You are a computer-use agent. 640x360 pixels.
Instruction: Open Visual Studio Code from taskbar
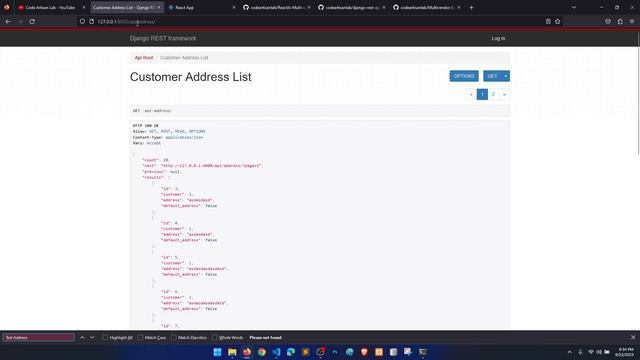276,352
